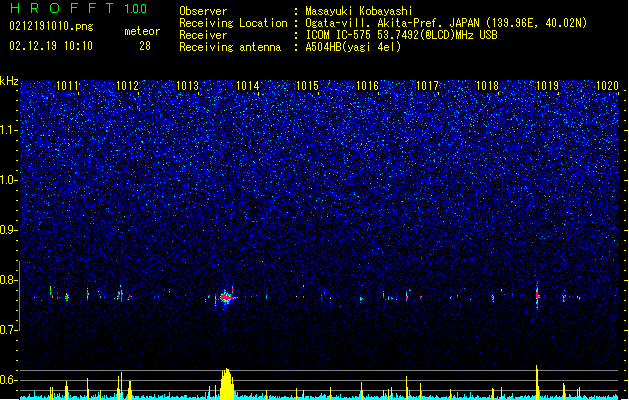Click the 0.6 kHz frequency tick label
The height and width of the screenshot is (400, 629).
9,380
